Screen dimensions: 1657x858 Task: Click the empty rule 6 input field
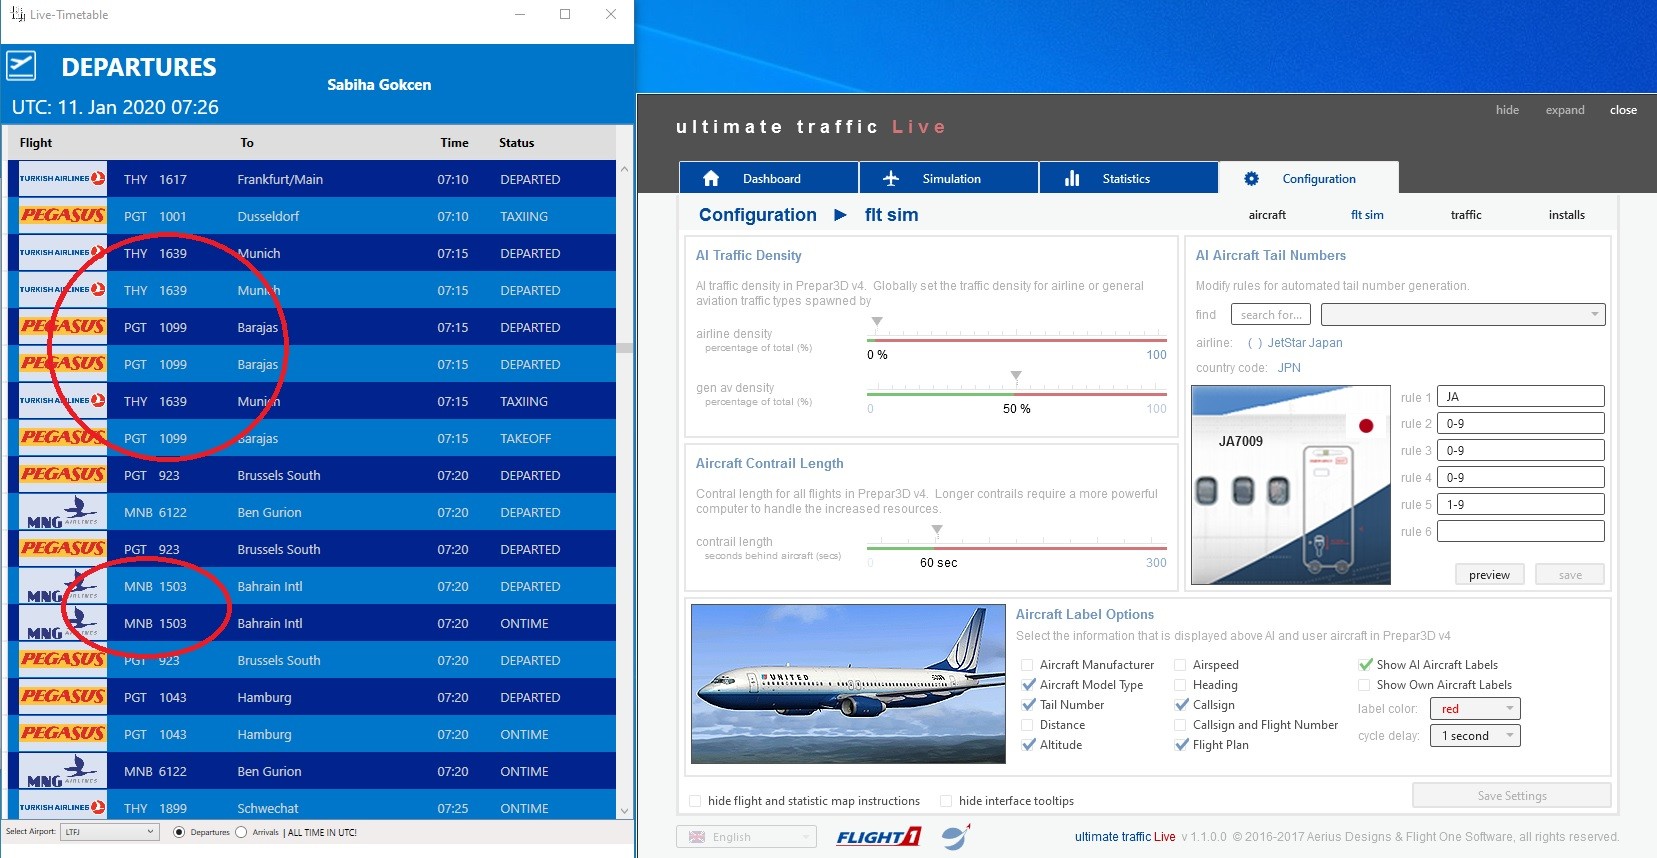(1521, 531)
